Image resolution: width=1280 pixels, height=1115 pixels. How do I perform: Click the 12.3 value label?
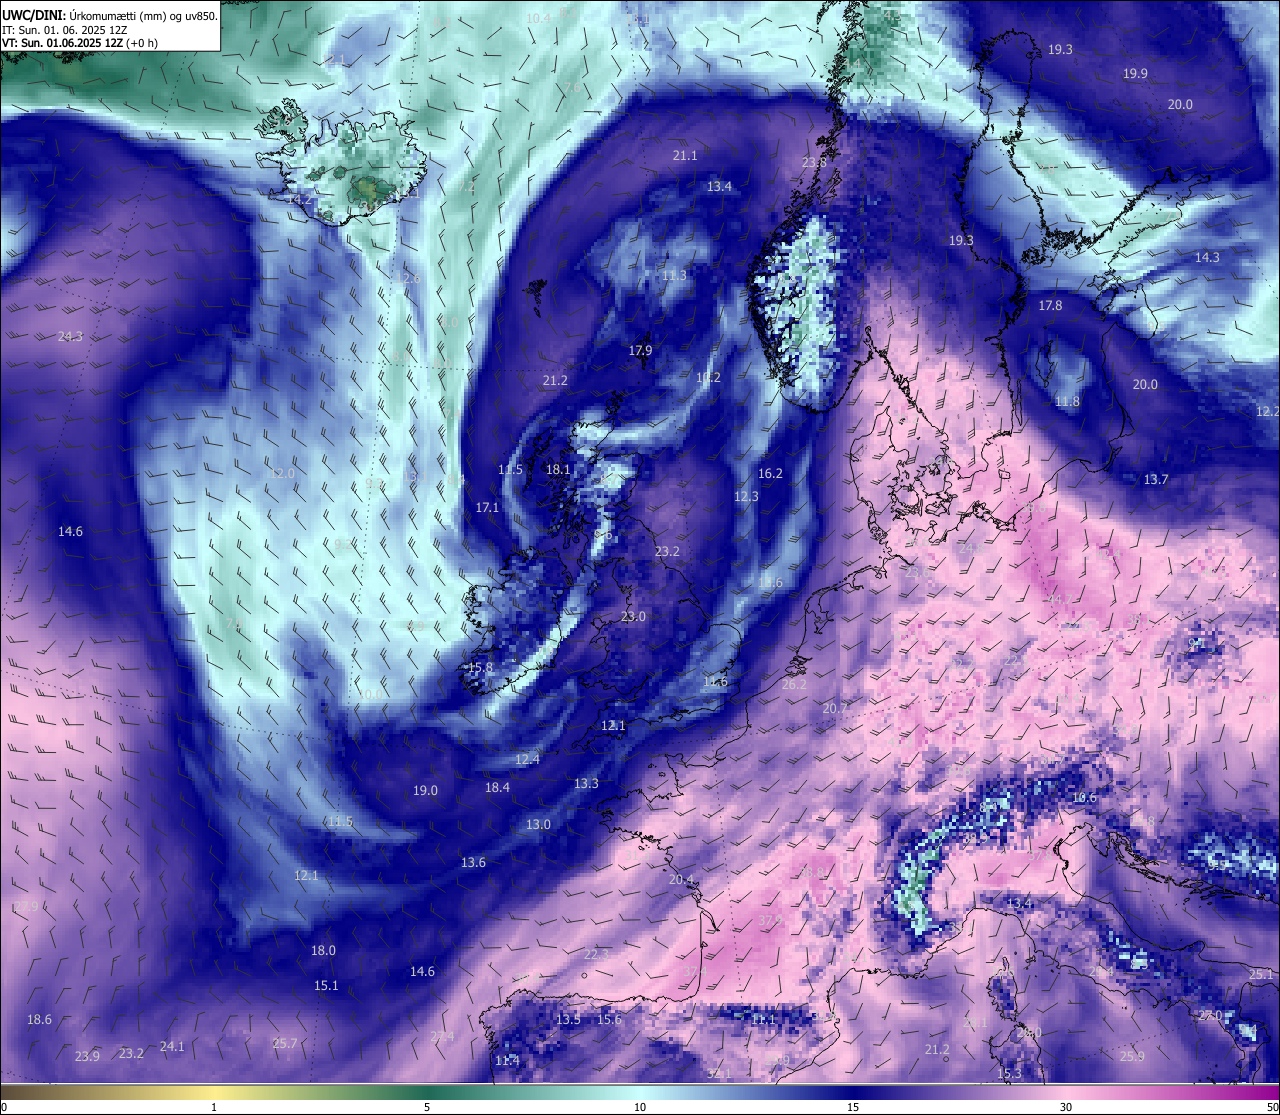click(746, 497)
